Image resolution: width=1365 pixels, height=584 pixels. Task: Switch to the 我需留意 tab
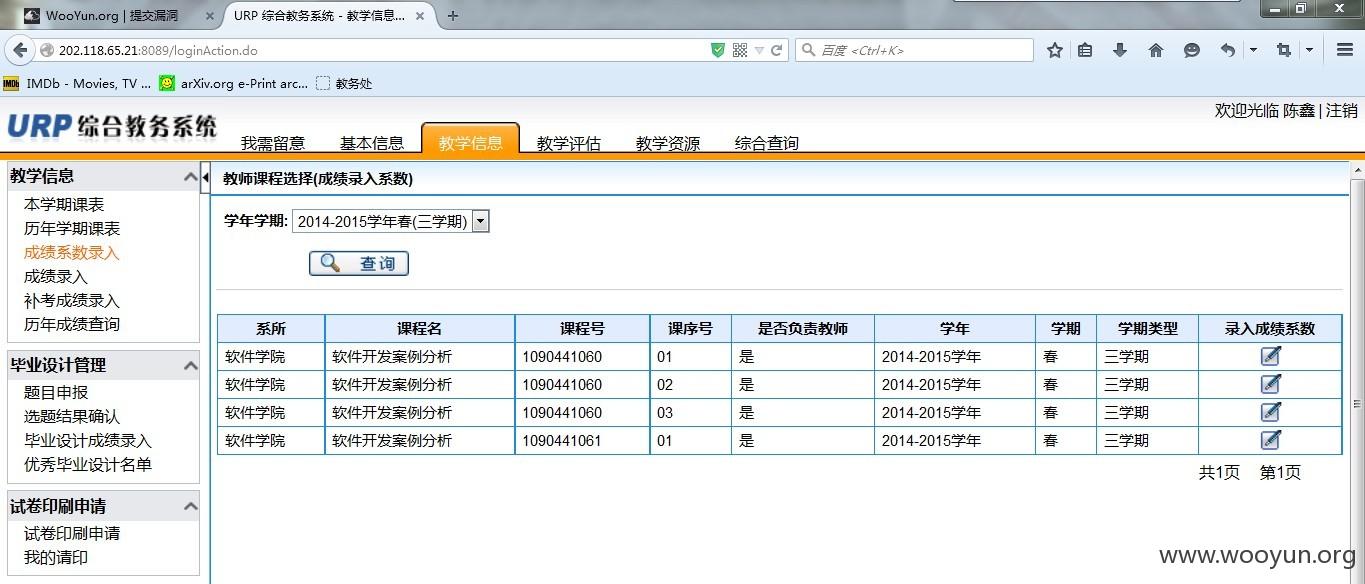point(273,143)
